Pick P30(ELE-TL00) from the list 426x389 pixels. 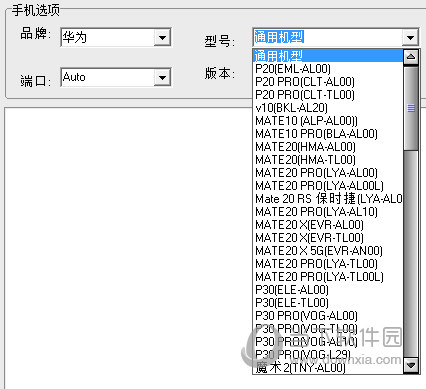pyautogui.click(x=328, y=303)
